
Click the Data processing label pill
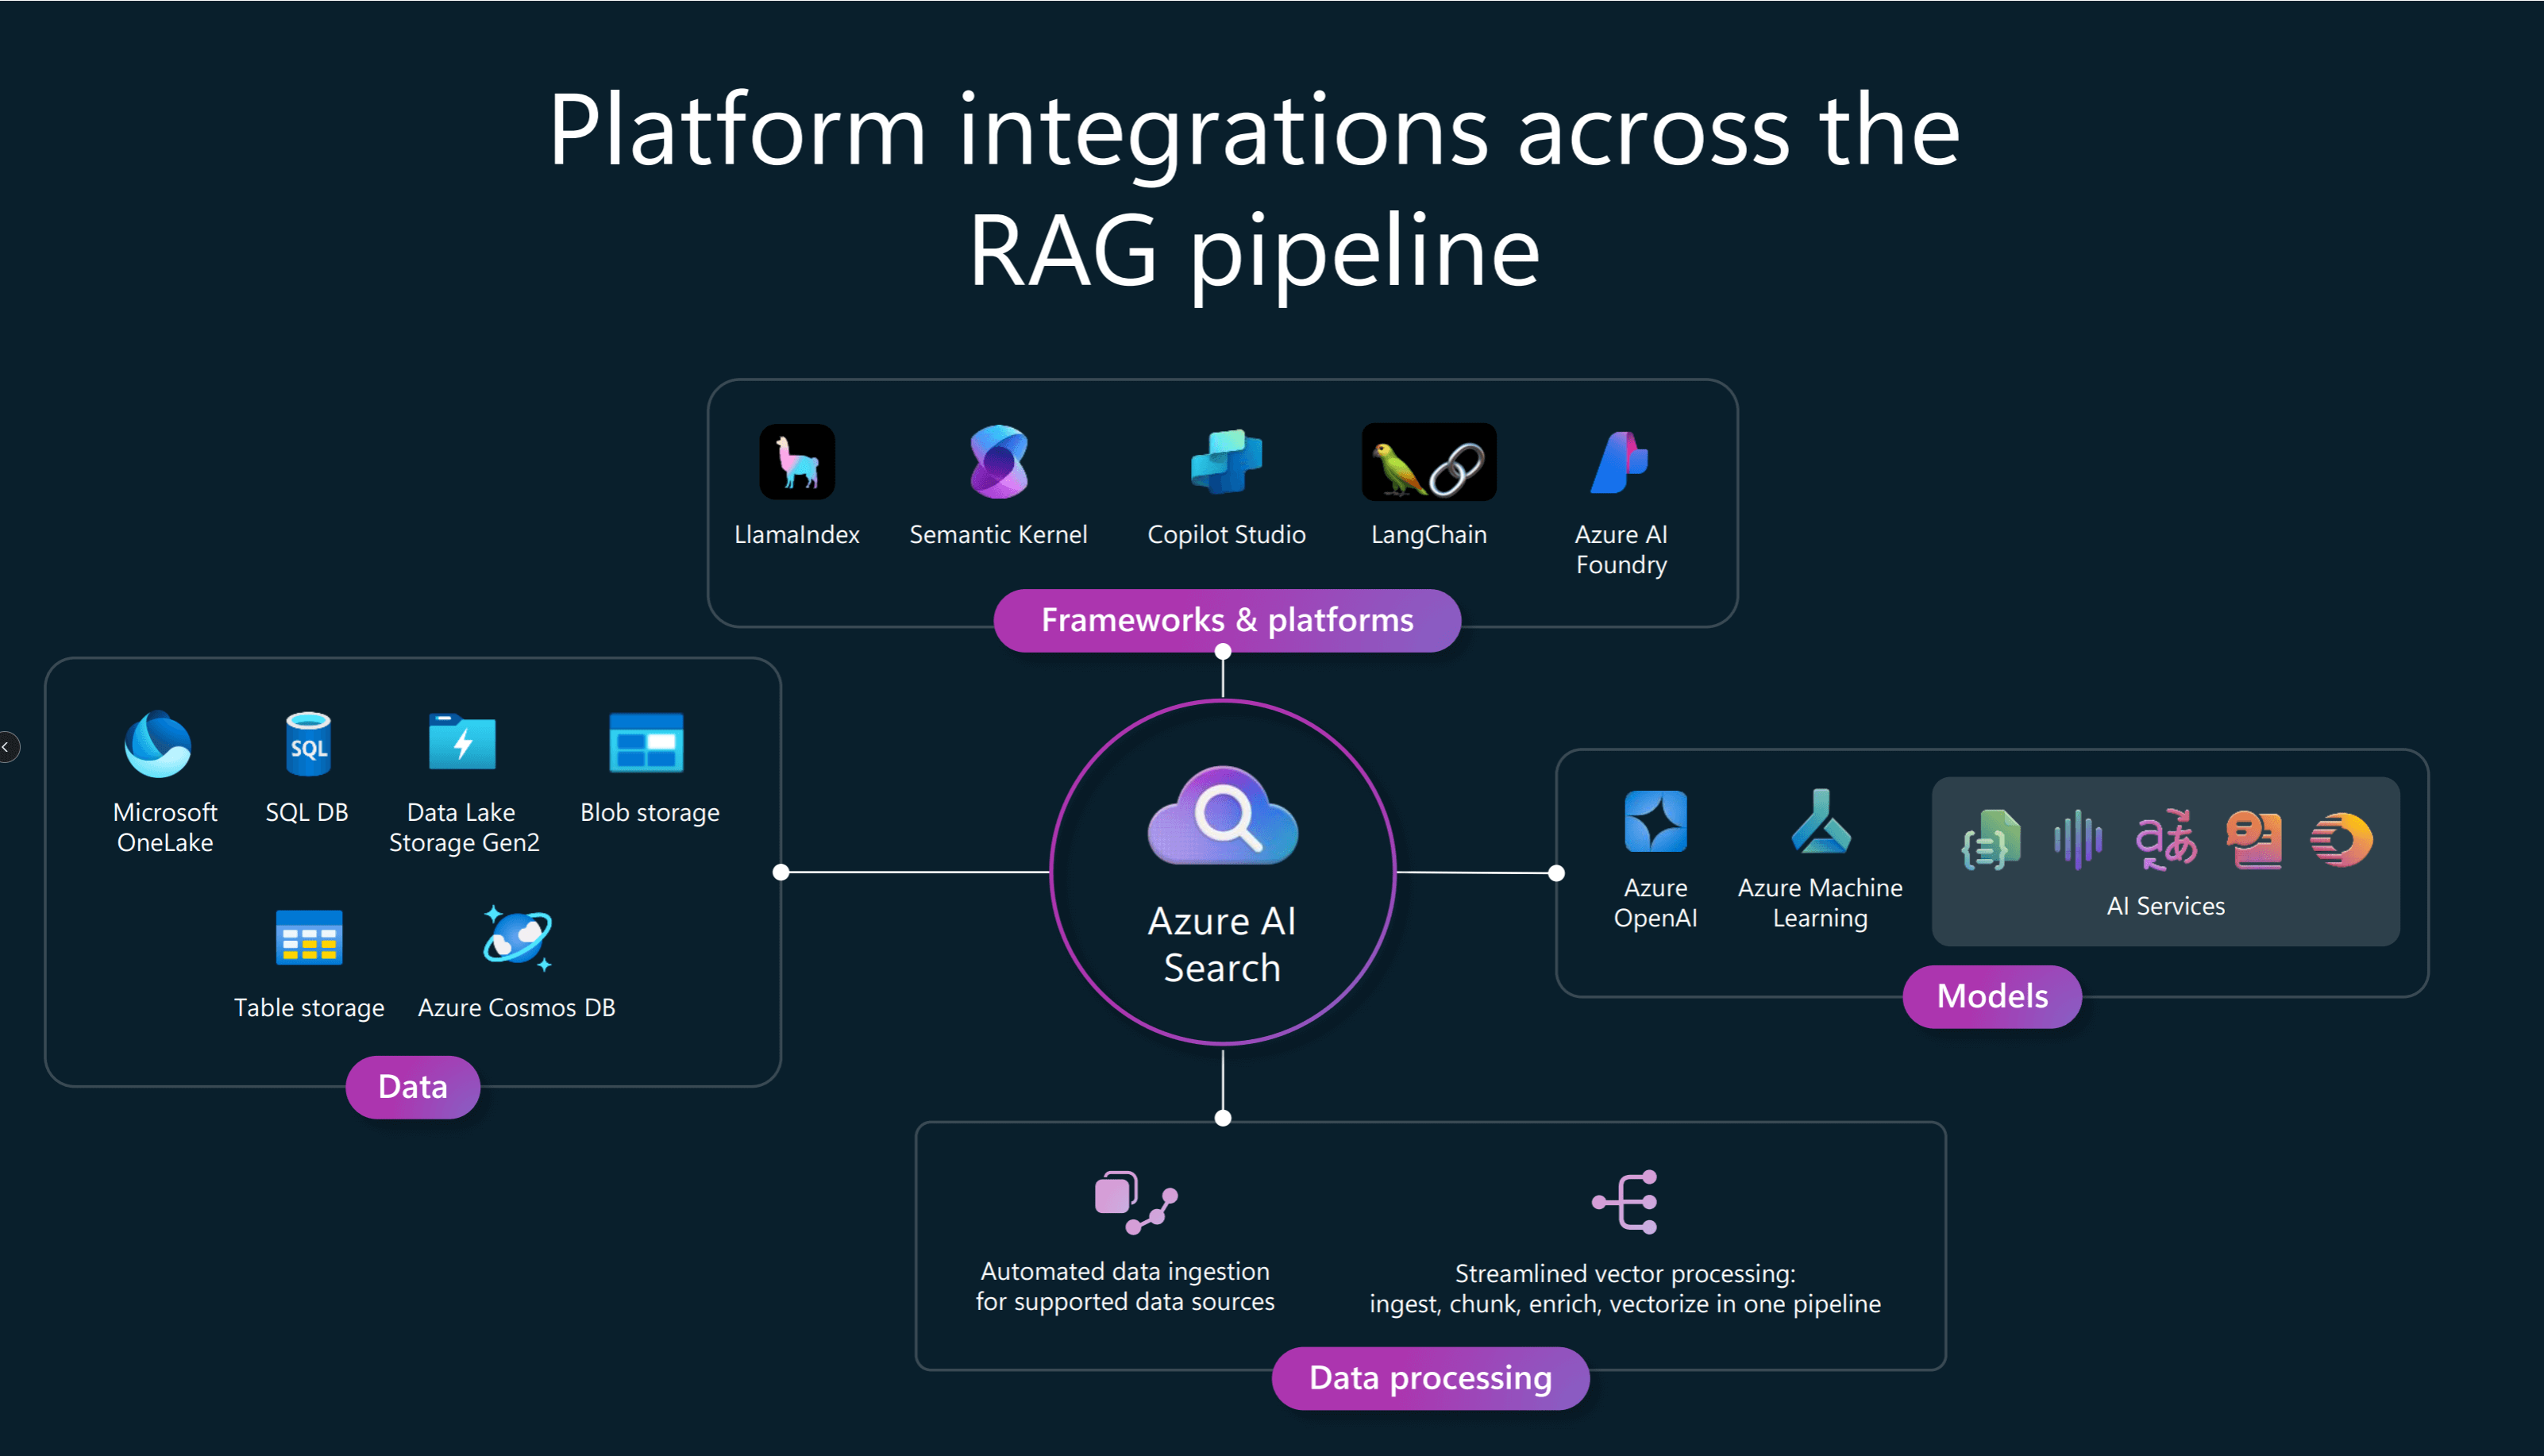click(1429, 1378)
